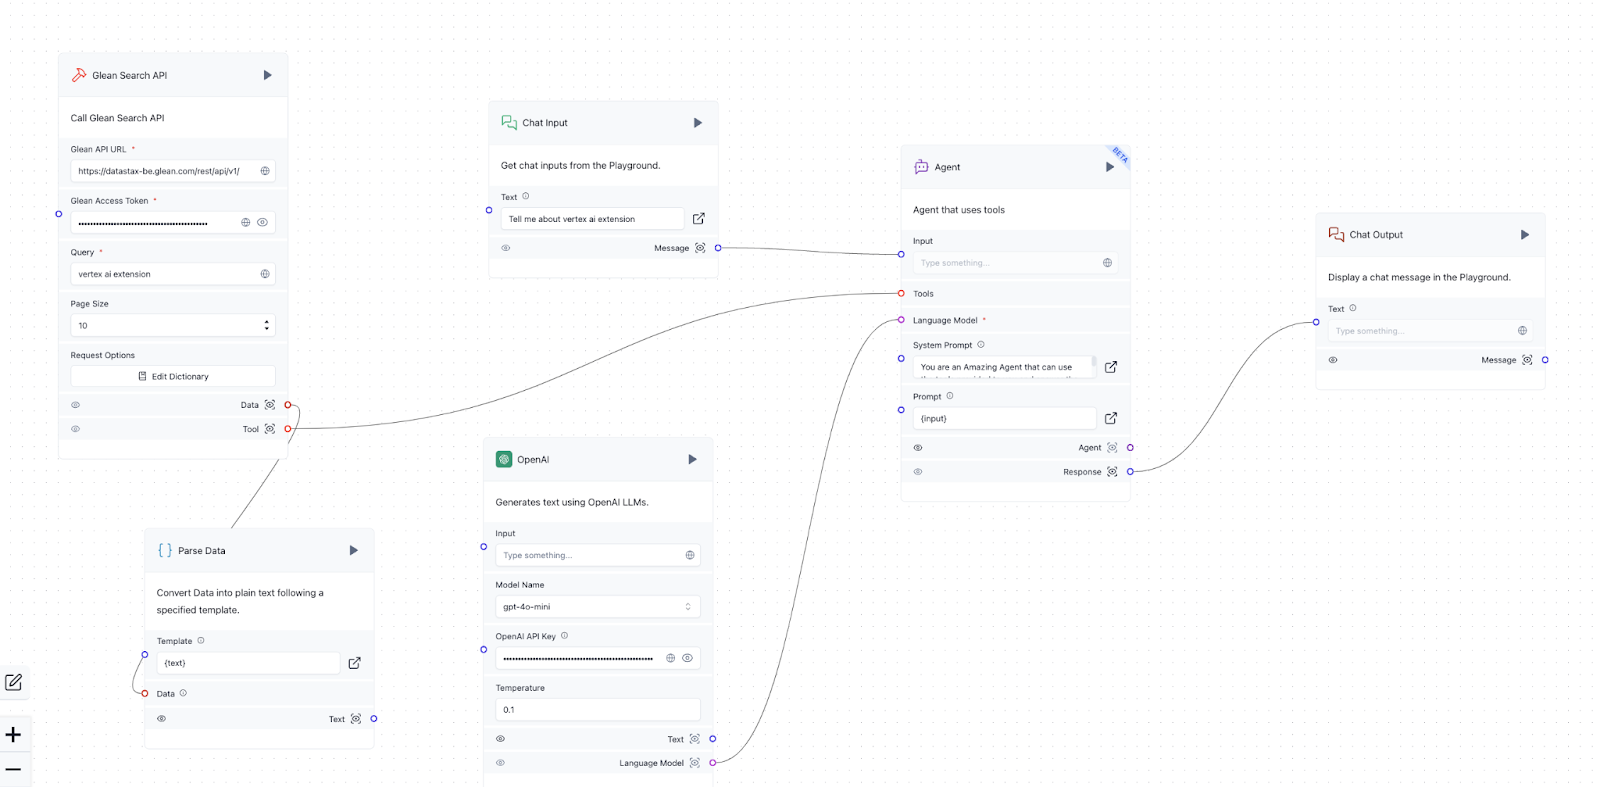Image resolution: width=1600 pixels, height=787 pixels.
Task: Inspect Parse Data Text output icon
Action: pyautogui.click(x=356, y=719)
